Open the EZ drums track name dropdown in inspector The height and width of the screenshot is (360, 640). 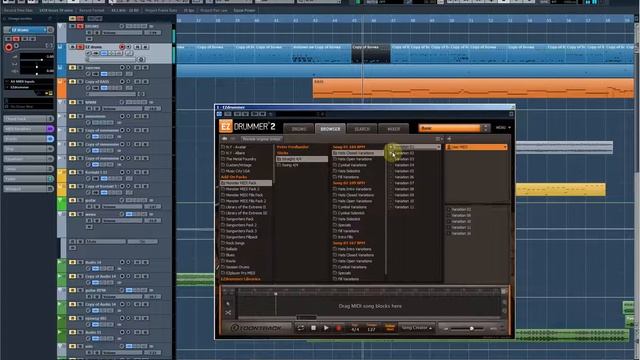(x=45, y=30)
